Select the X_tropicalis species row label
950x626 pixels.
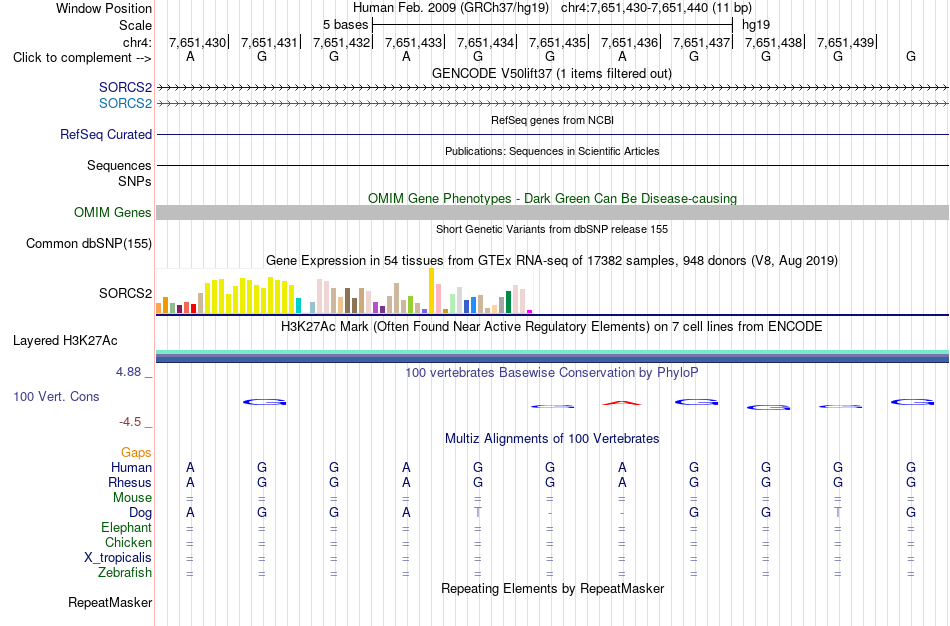point(118,558)
